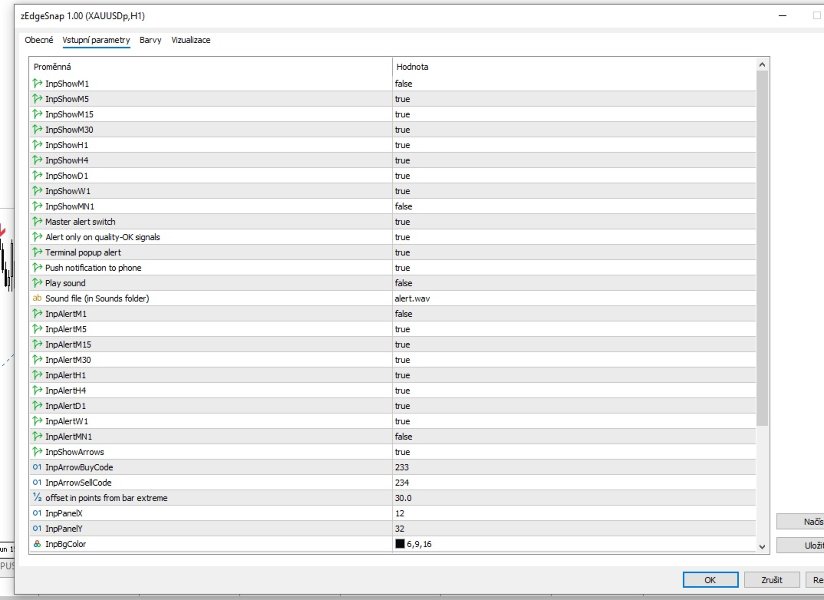Switch to the Barvy tab

tap(150, 40)
